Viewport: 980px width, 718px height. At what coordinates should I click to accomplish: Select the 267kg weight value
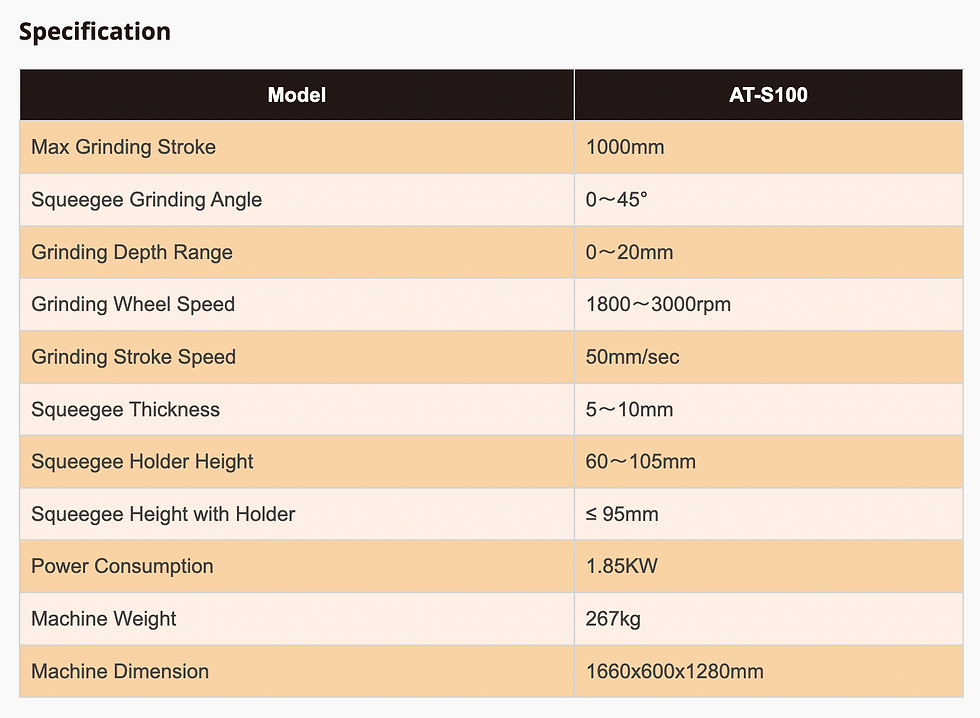(x=613, y=619)
